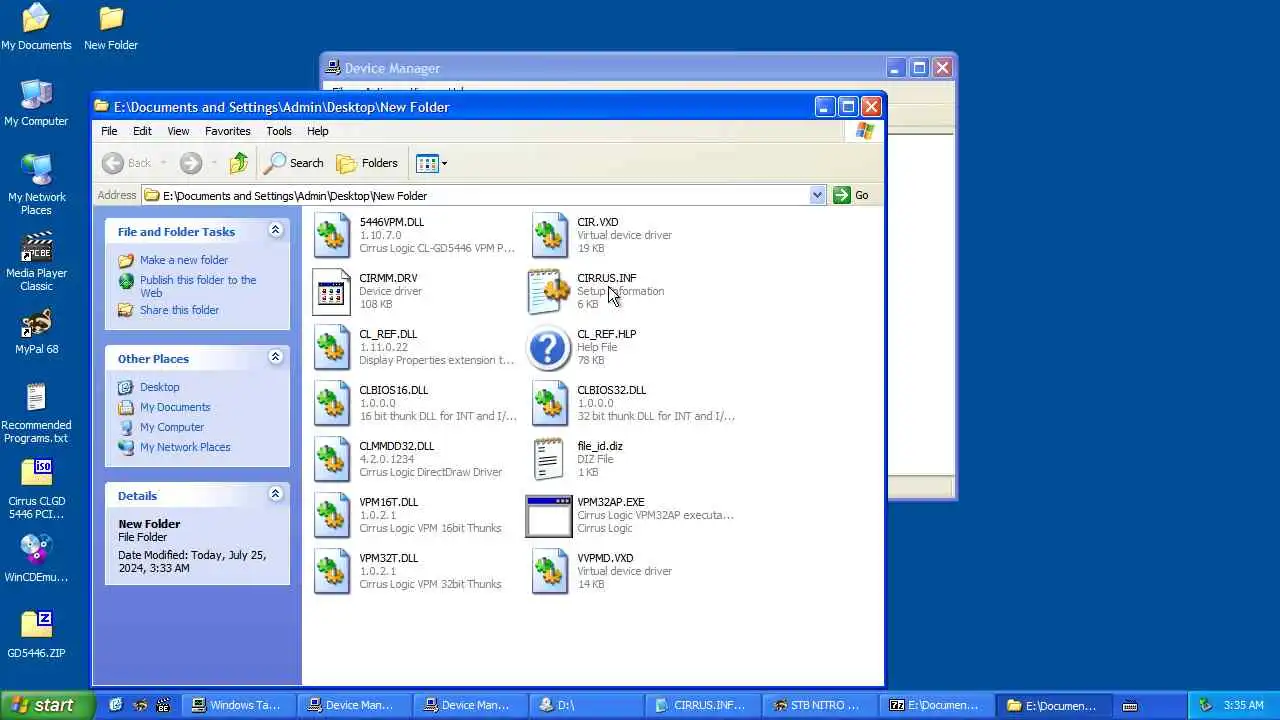This screenshot has width=1280, height=720.
Task: Click Publish this folder to the Web
Action: (x=198, y=286)
